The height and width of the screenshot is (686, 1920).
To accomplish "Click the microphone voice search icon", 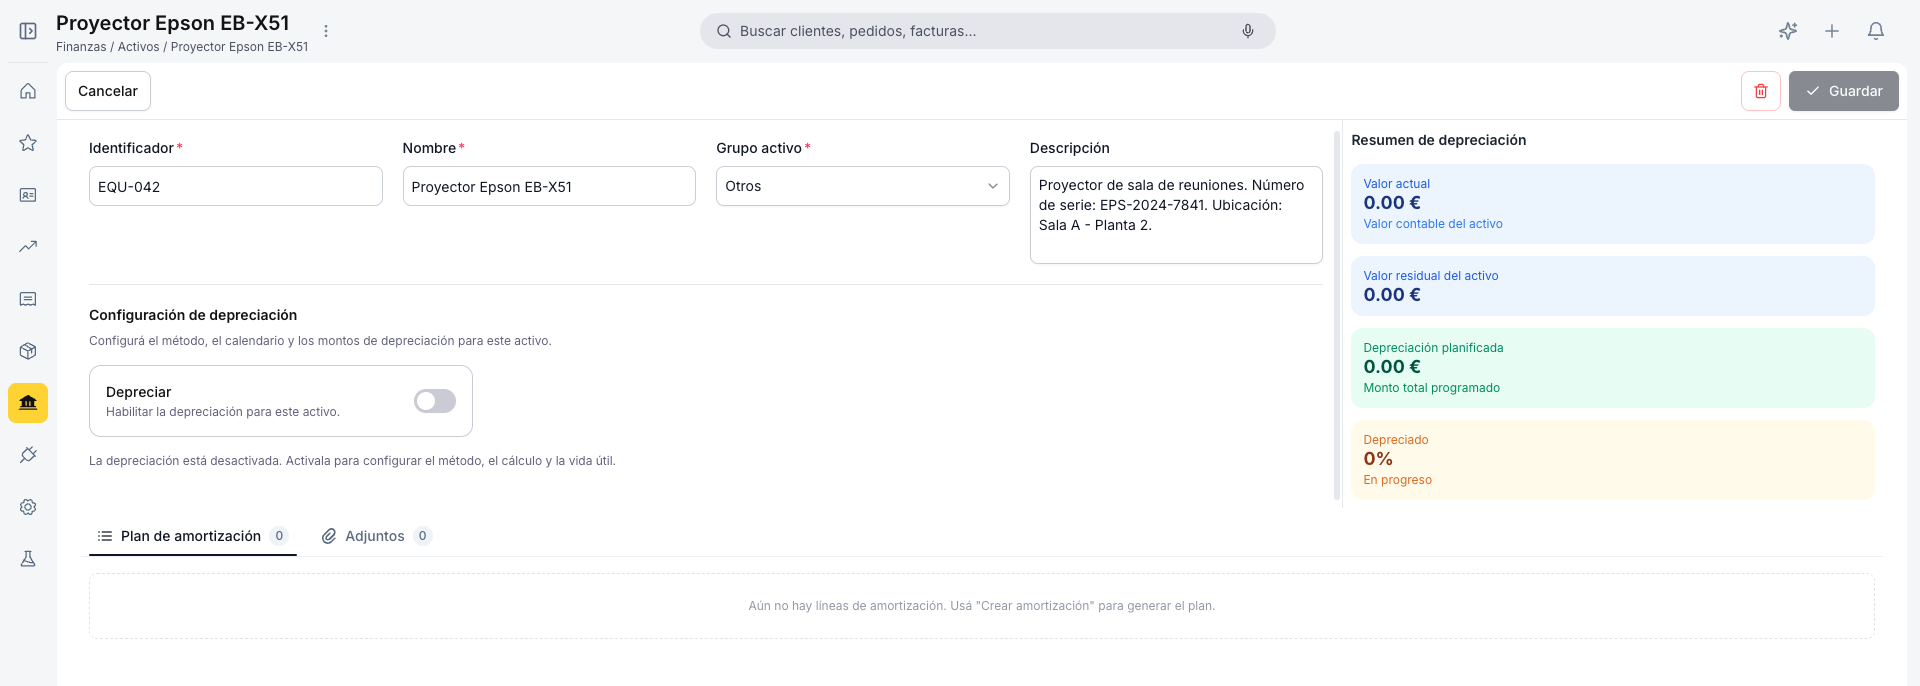I will click(1248, 31).
